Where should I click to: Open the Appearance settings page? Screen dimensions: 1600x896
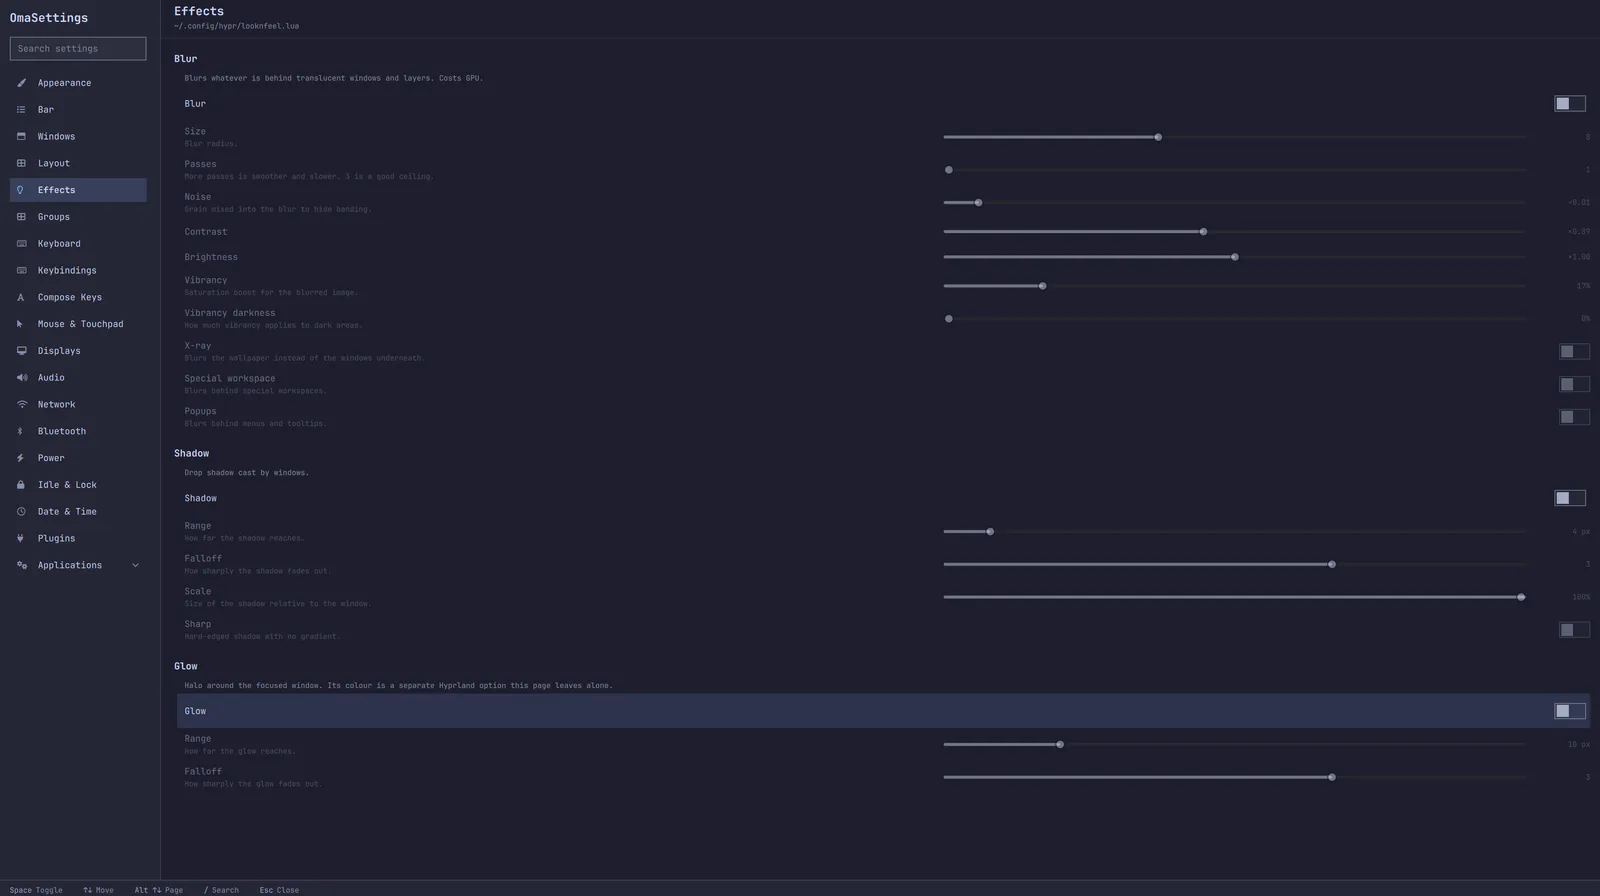78,83
